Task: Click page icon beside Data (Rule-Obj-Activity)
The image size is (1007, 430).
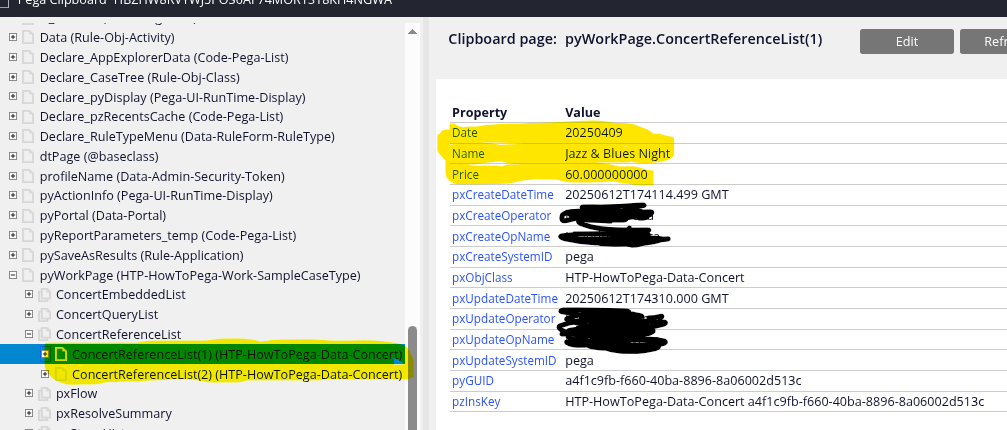Action: tap(28, 38)
